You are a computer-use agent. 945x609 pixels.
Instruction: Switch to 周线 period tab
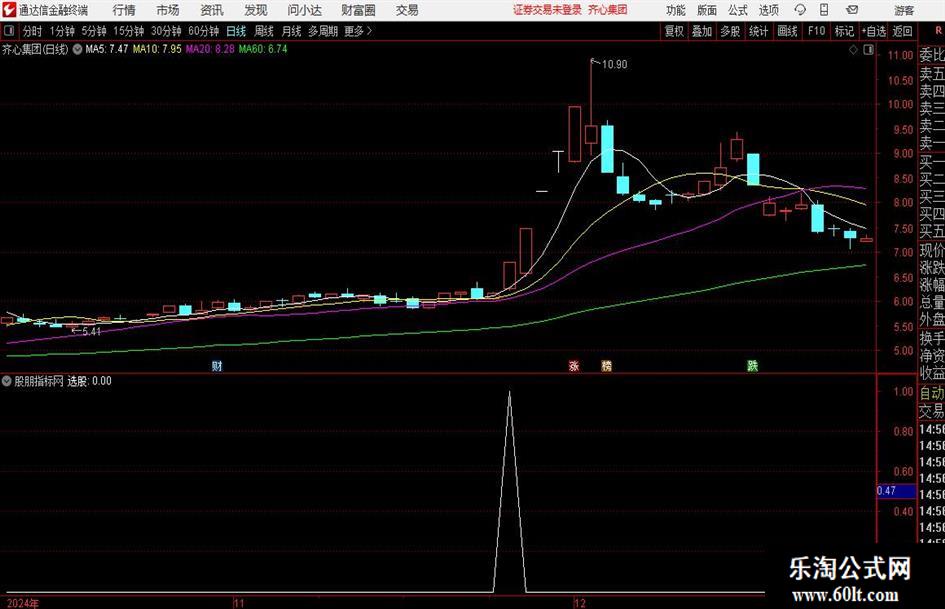coord(264,31)
